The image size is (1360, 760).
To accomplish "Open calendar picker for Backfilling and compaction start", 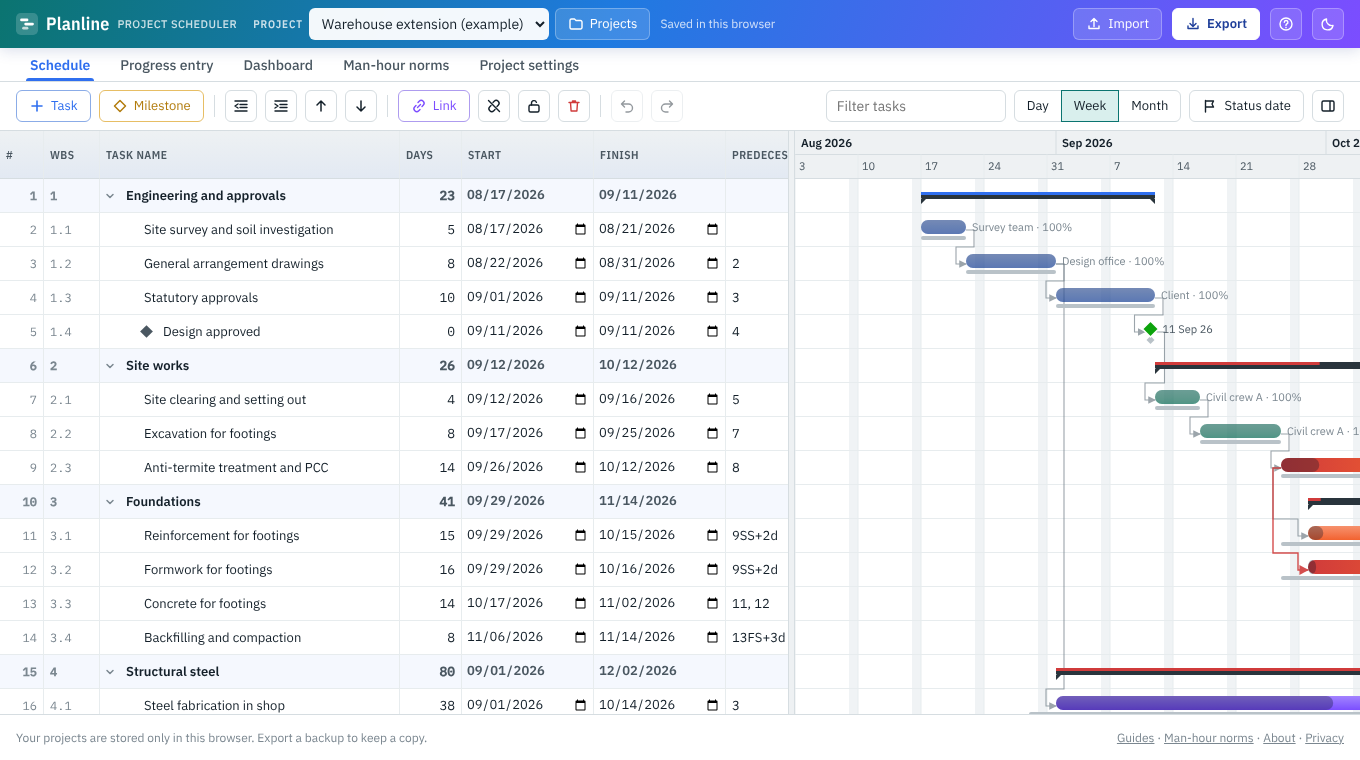I will tap(581, 638).
